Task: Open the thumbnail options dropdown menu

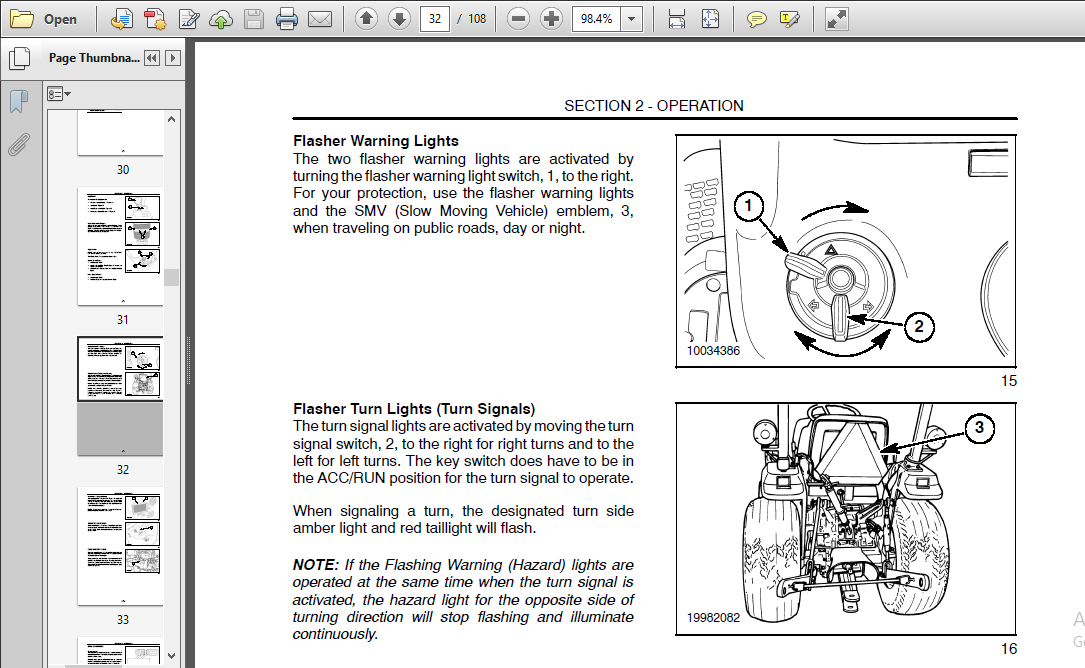Action: (59, 93)
